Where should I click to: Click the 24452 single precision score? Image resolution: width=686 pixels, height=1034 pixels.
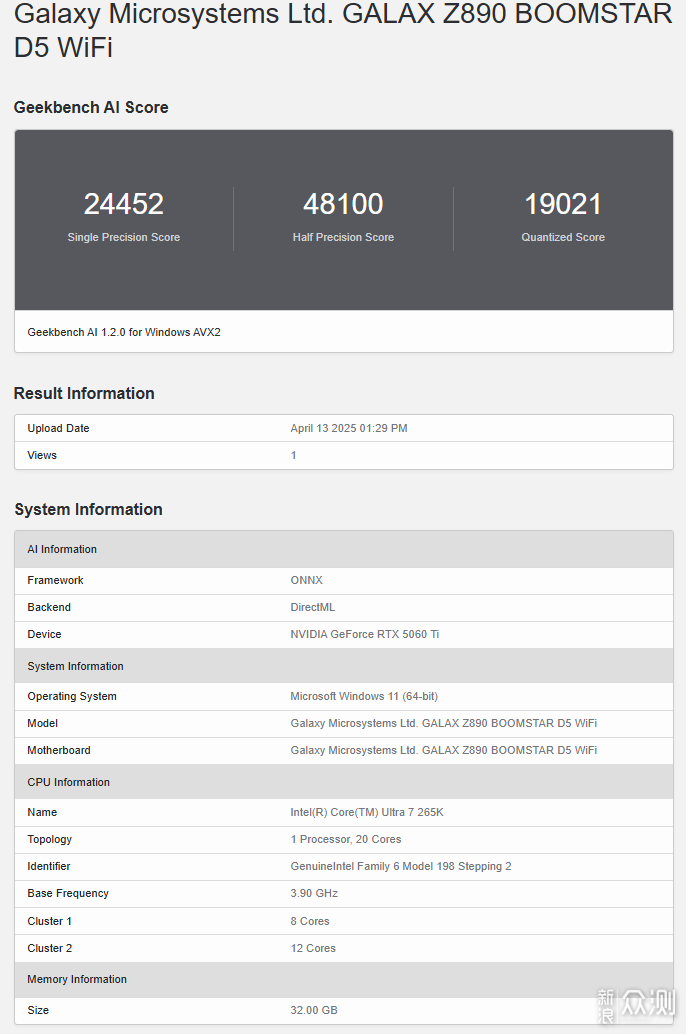123,204
